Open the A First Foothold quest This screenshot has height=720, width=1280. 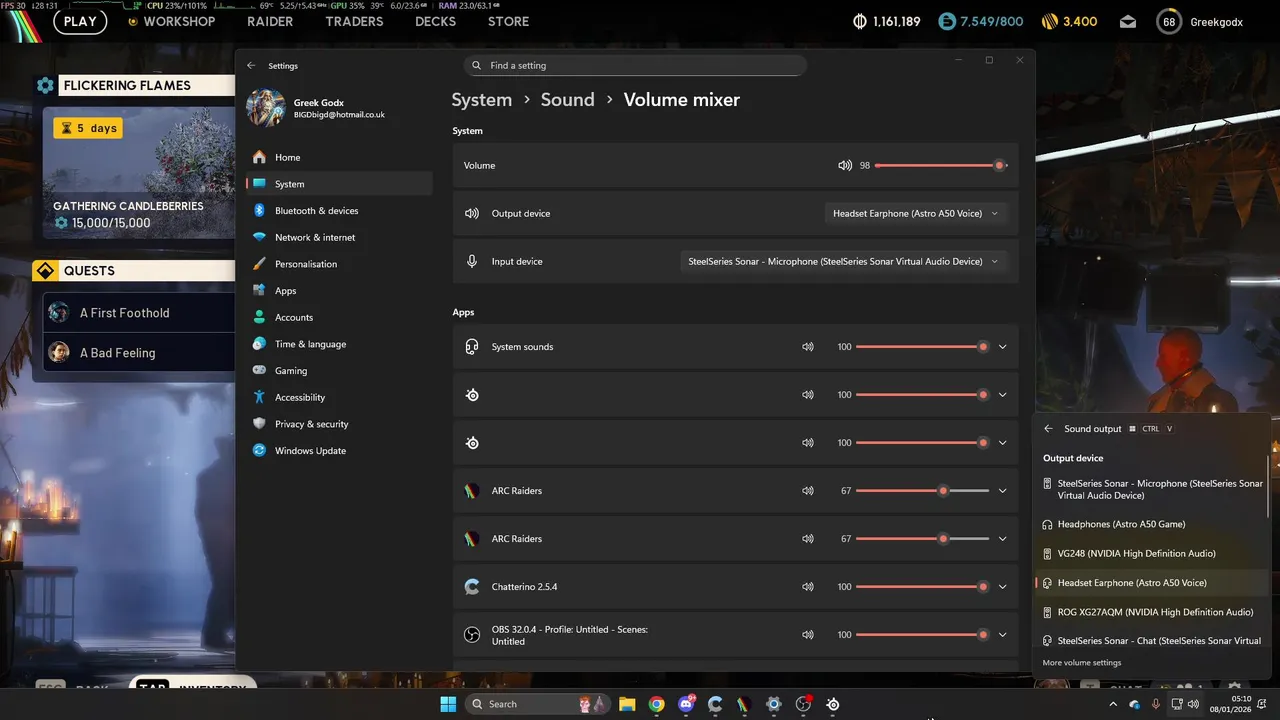pos(138,313)
